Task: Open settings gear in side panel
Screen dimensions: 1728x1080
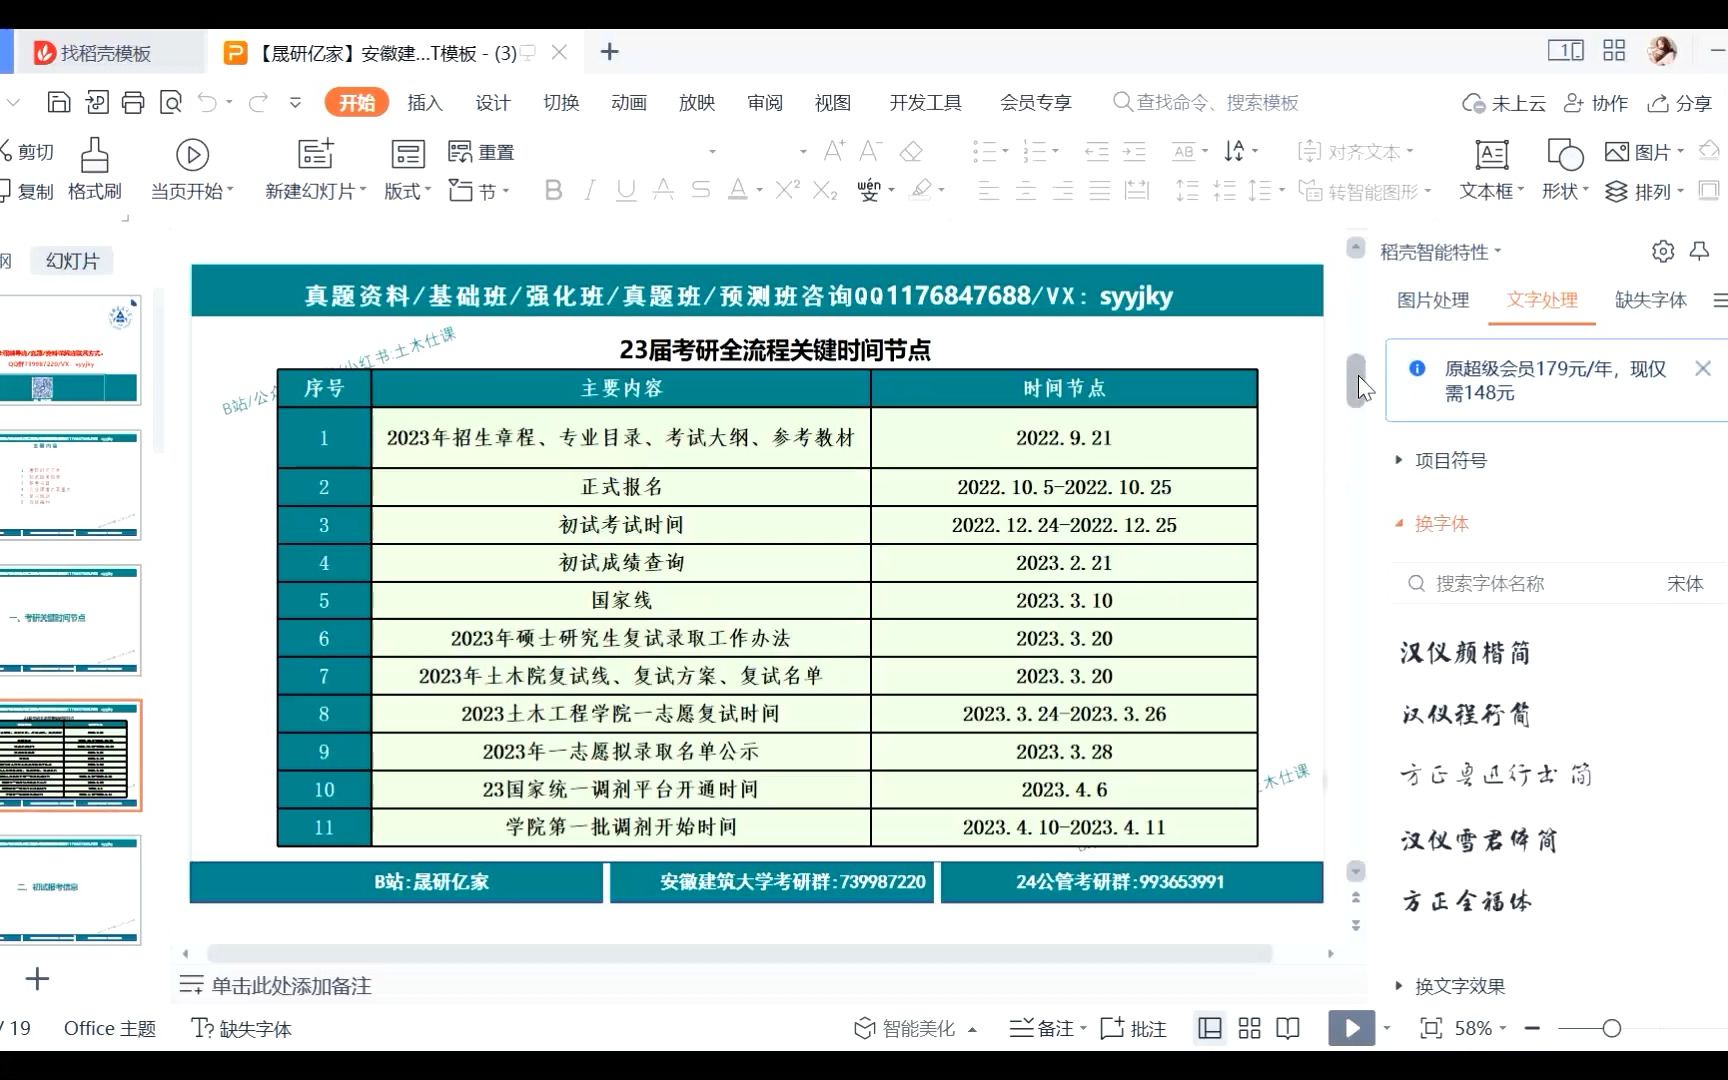Action: (x=1663, y=251)
